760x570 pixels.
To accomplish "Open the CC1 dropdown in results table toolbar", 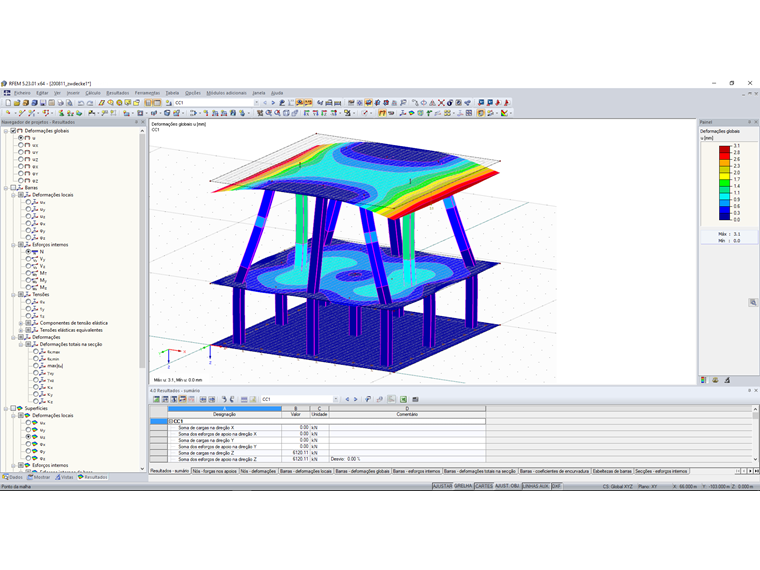I will 335,399.
